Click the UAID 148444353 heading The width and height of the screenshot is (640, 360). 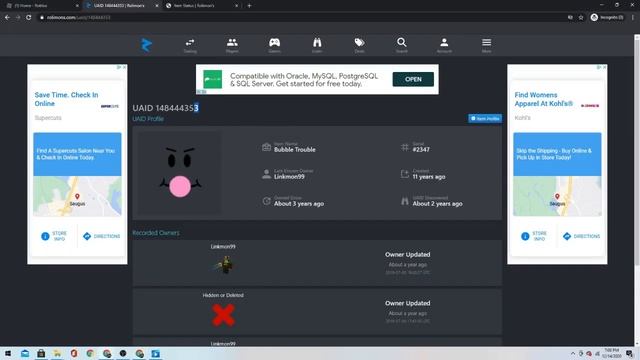[165, 108]
